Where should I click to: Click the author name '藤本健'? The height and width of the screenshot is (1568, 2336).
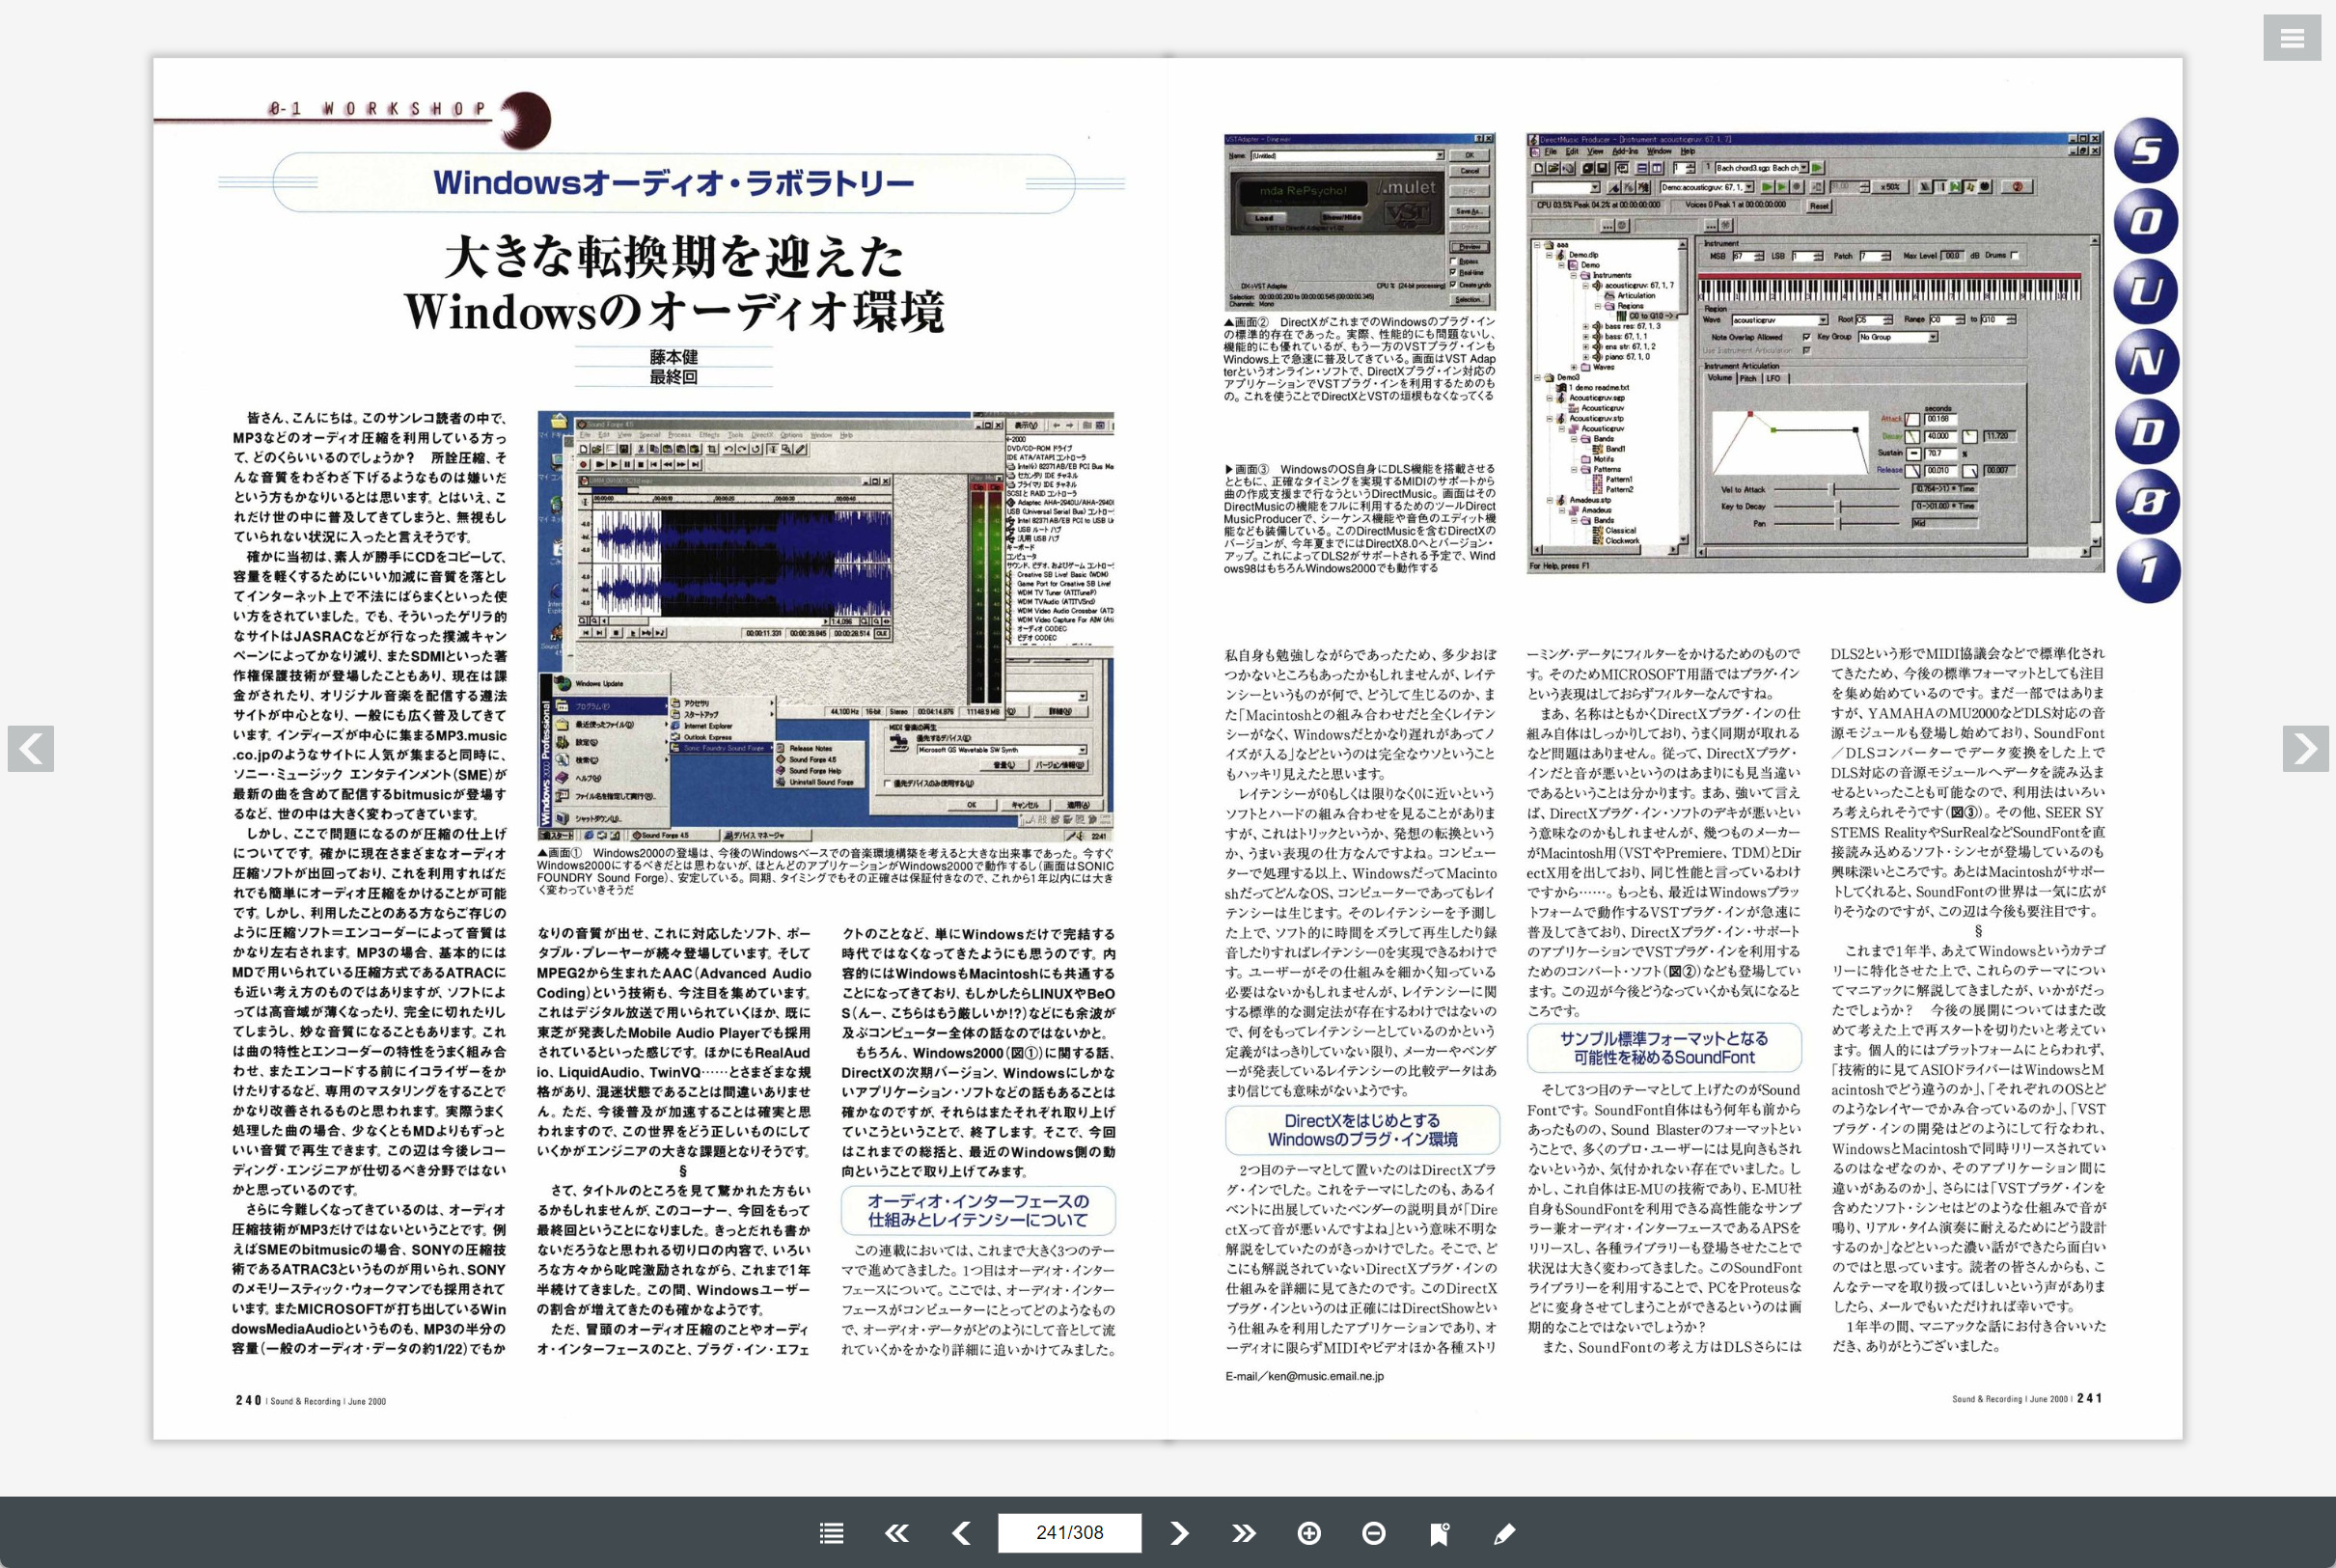673,357
